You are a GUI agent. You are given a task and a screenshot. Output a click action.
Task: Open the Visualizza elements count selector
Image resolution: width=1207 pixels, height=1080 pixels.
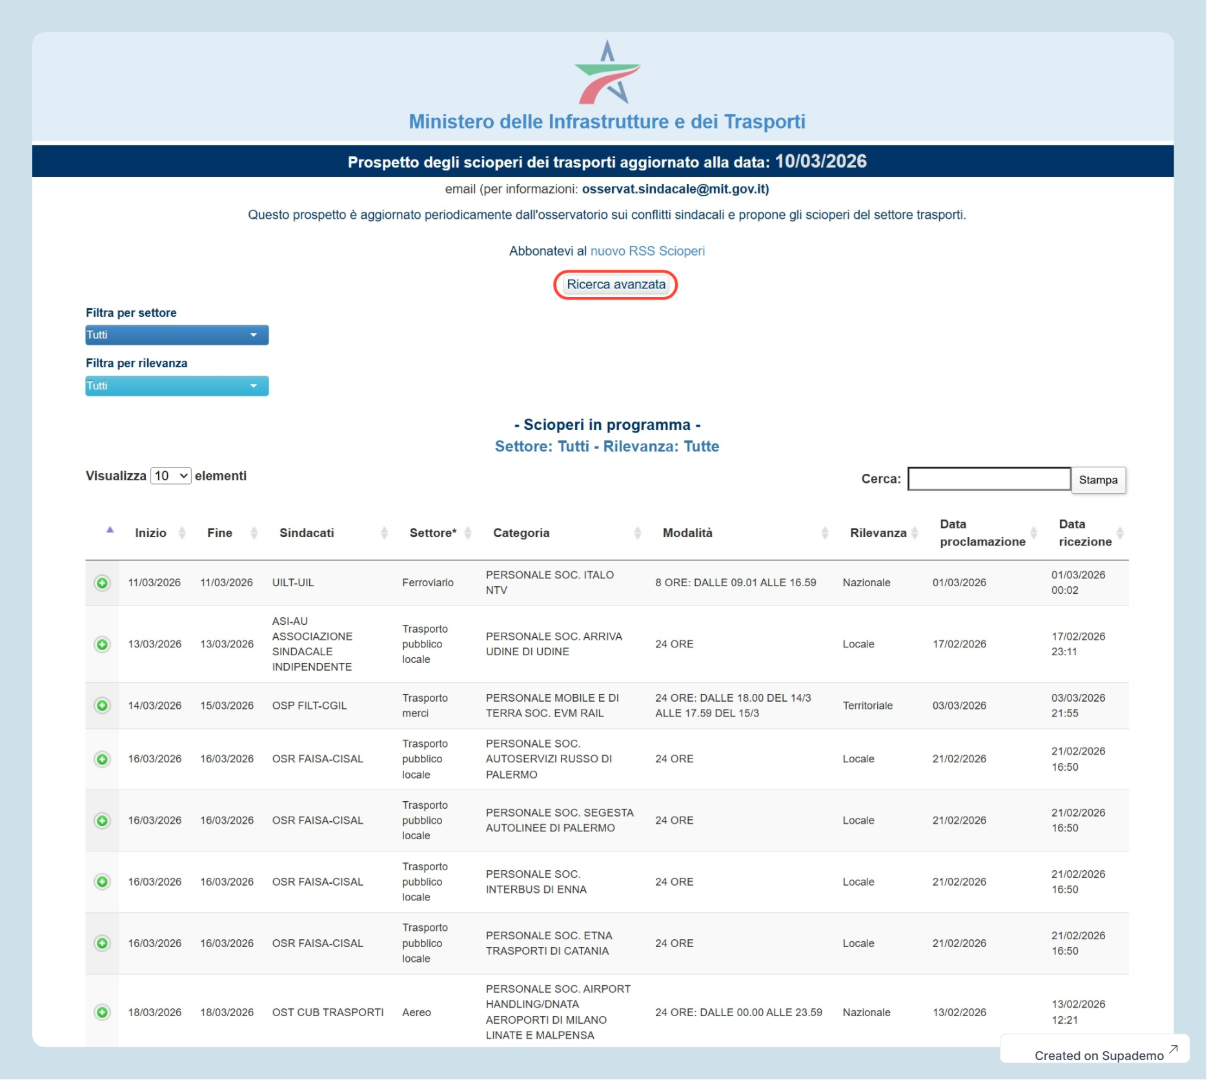tap(171, 476)
